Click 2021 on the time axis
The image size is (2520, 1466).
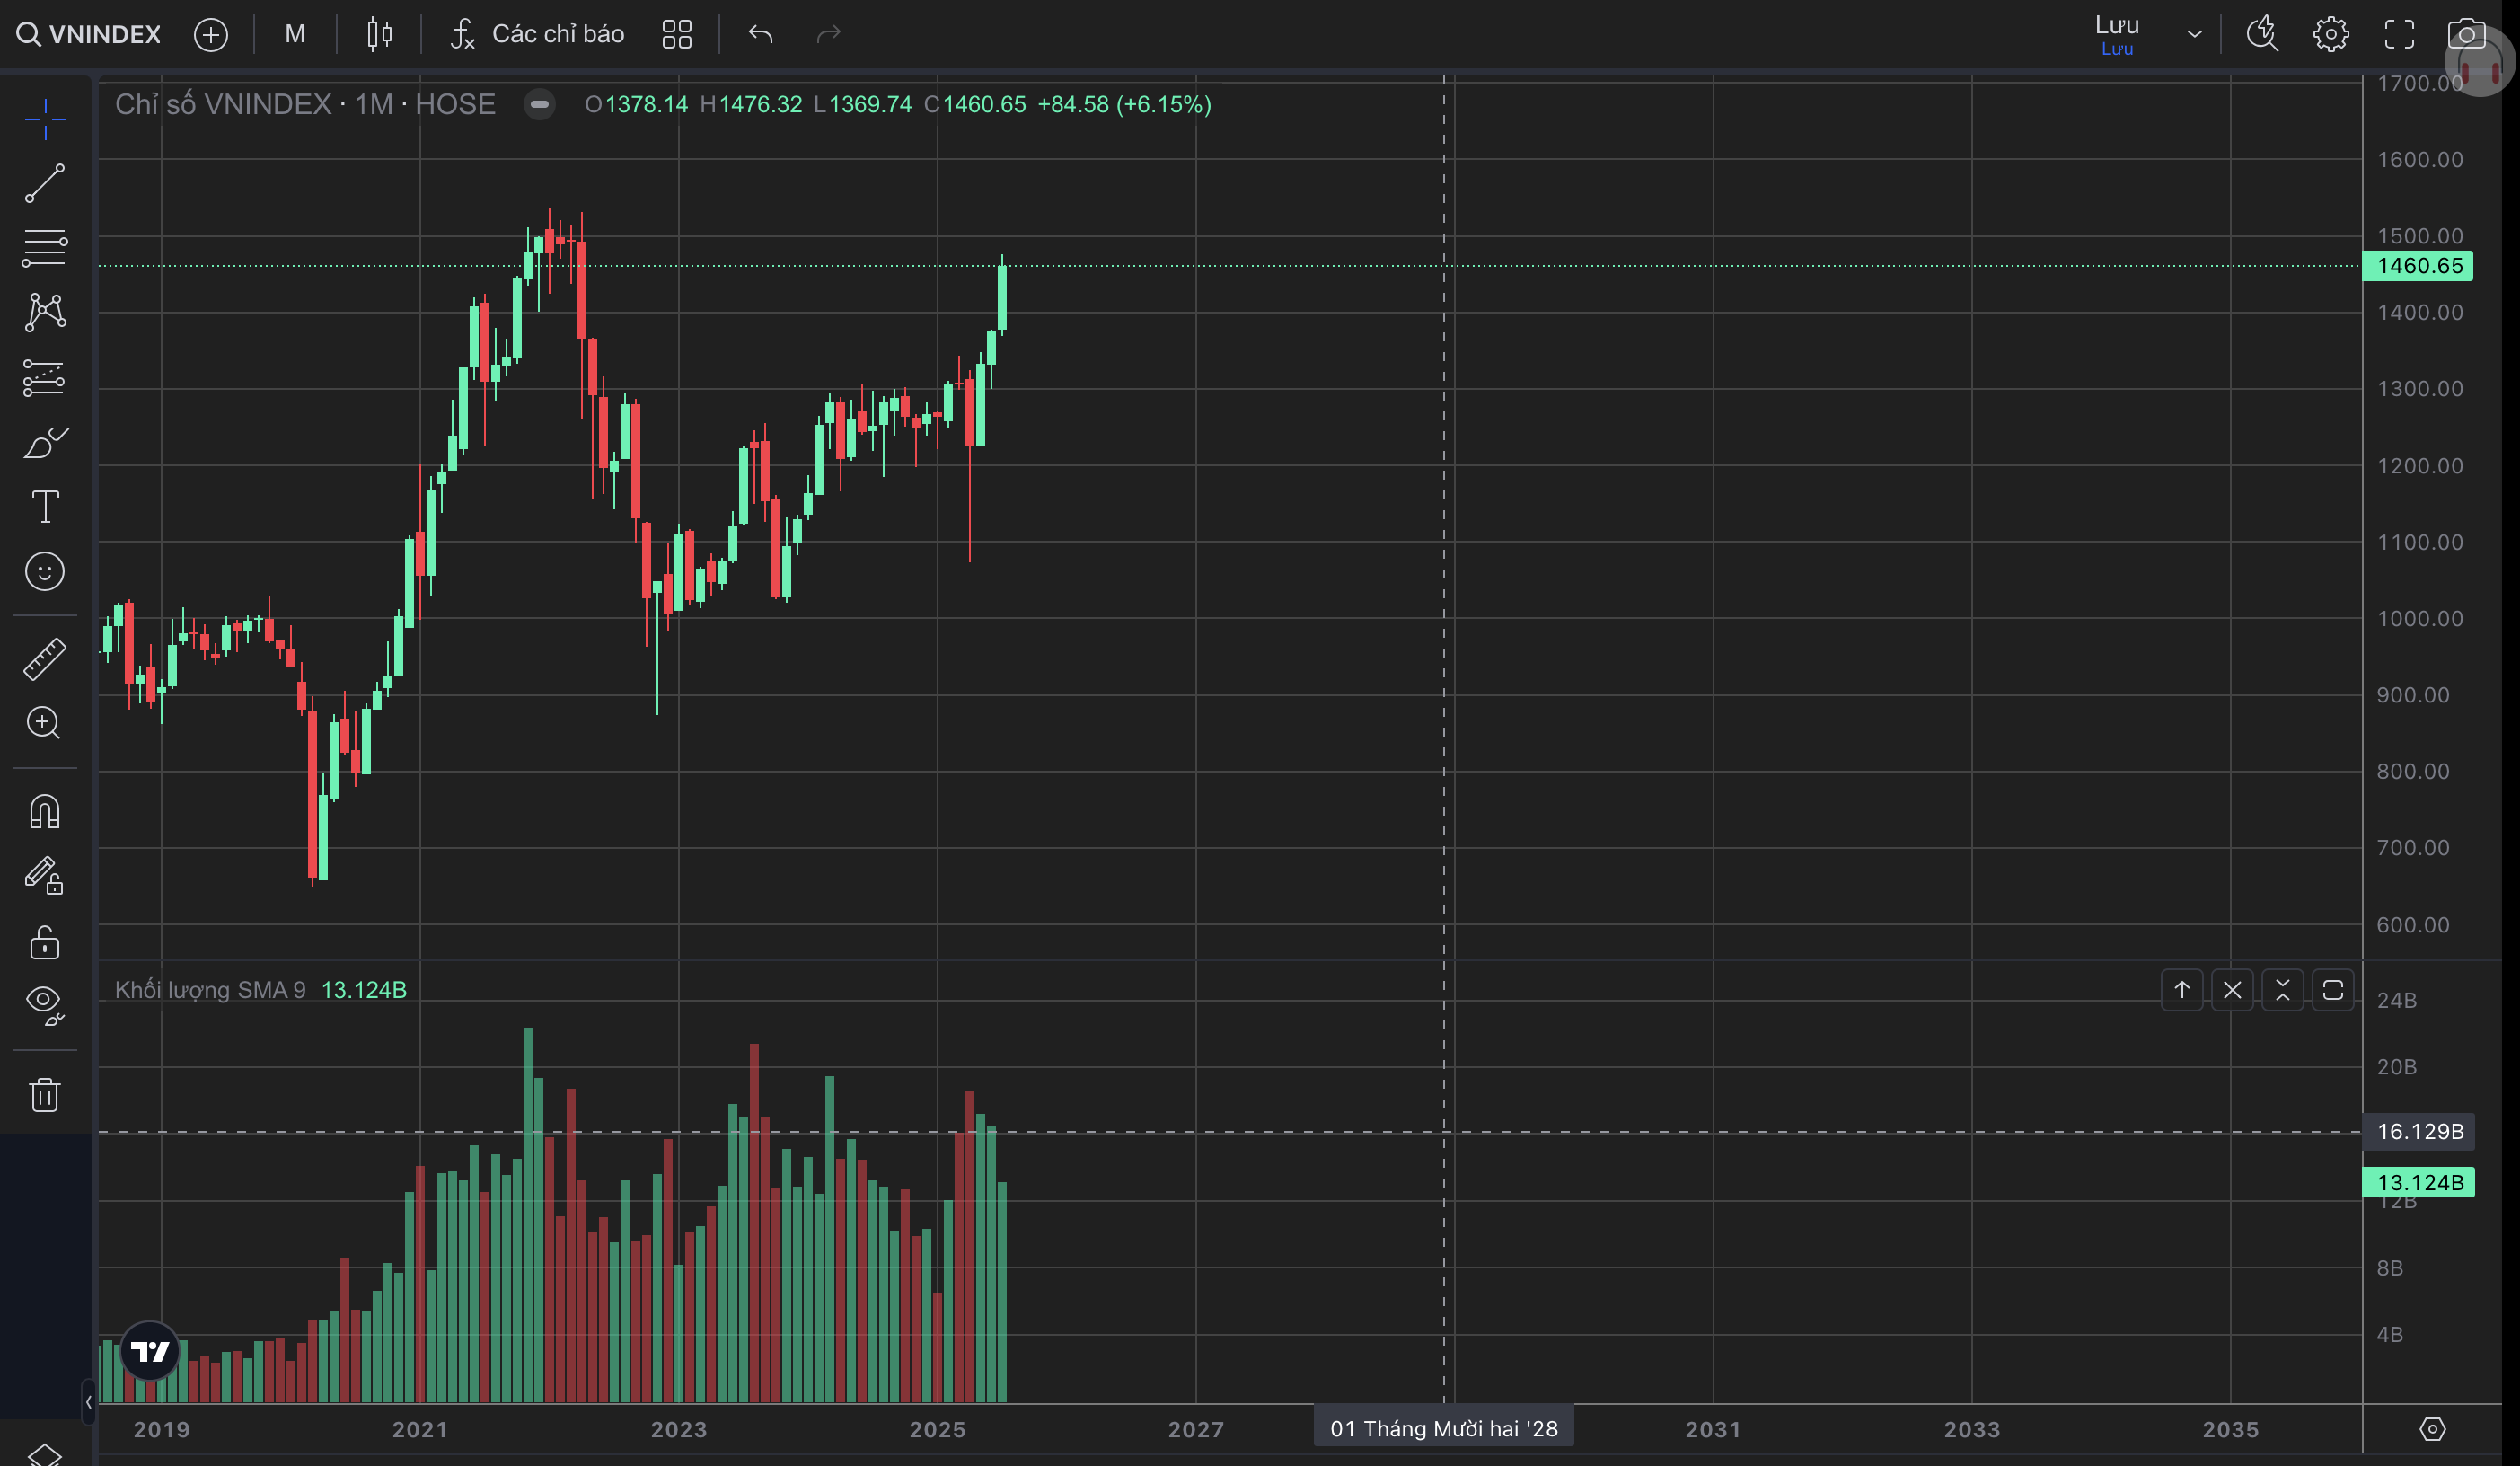(420, 1430)
